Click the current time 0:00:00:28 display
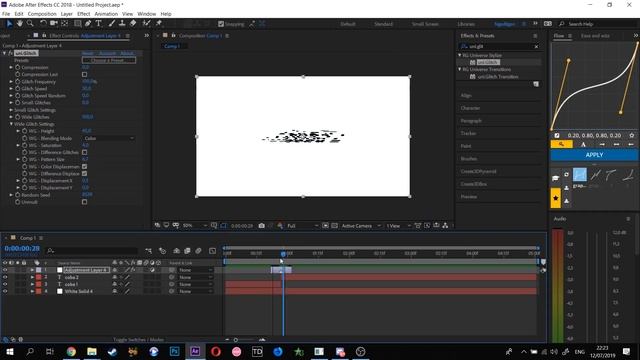 (x=22, y=249)
